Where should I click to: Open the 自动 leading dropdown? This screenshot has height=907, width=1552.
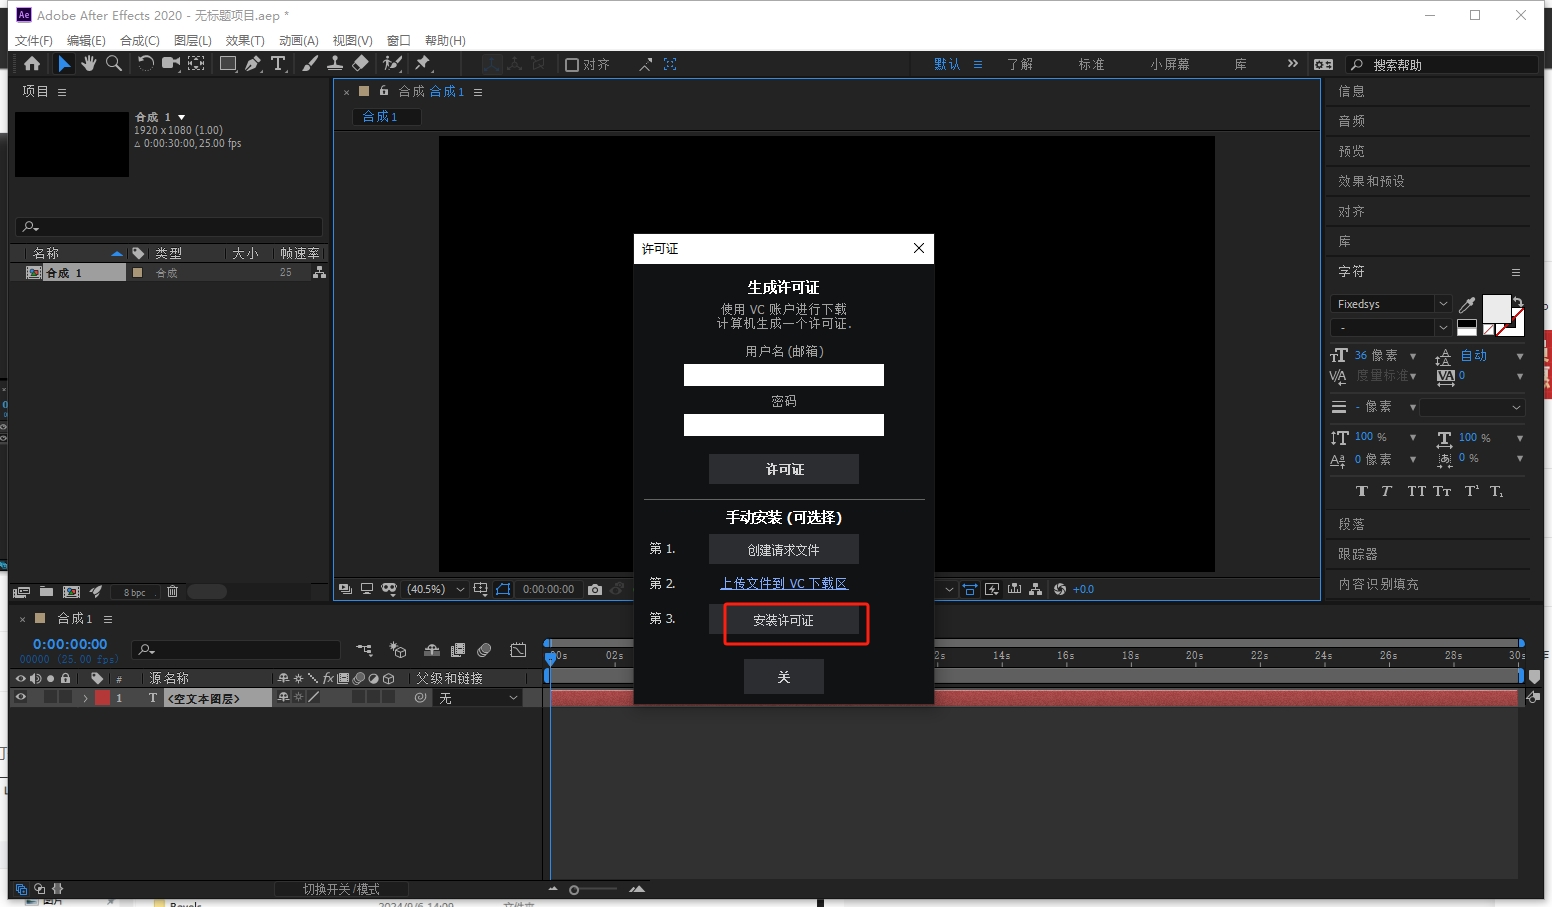click(1520, 356)
